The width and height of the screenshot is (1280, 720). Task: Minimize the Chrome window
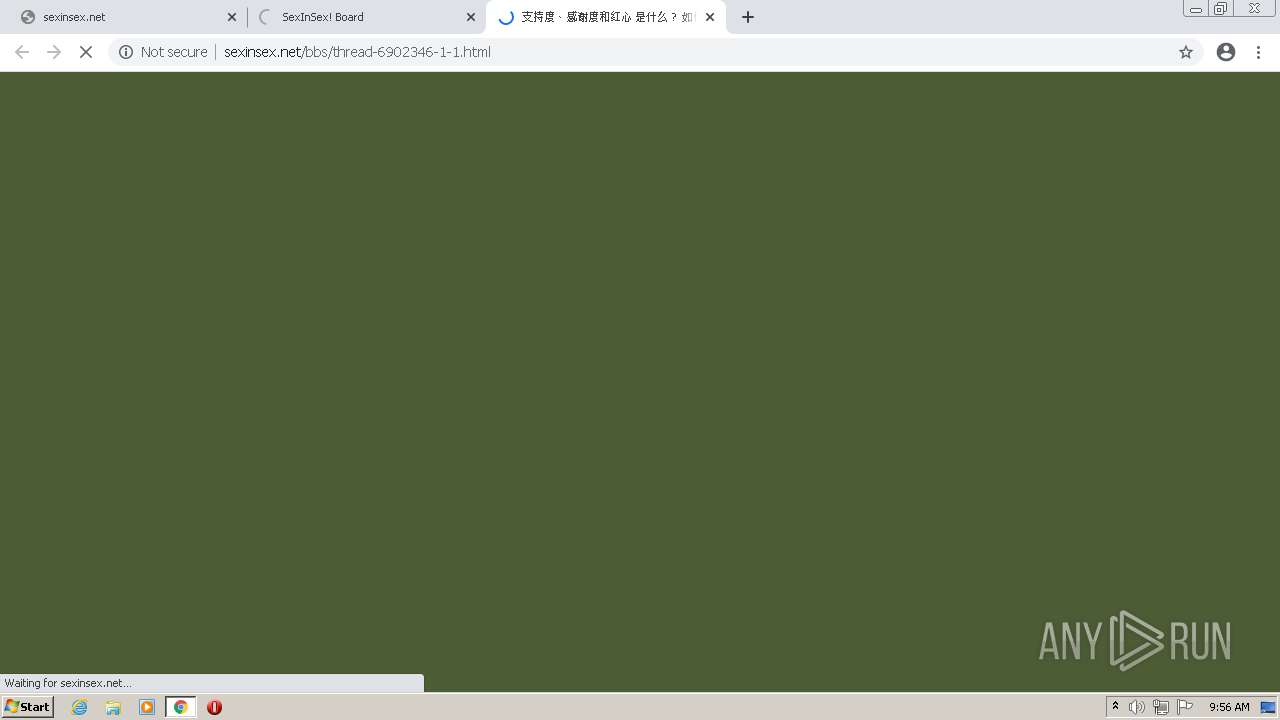pyautogui.click(x=1195, y=9)
